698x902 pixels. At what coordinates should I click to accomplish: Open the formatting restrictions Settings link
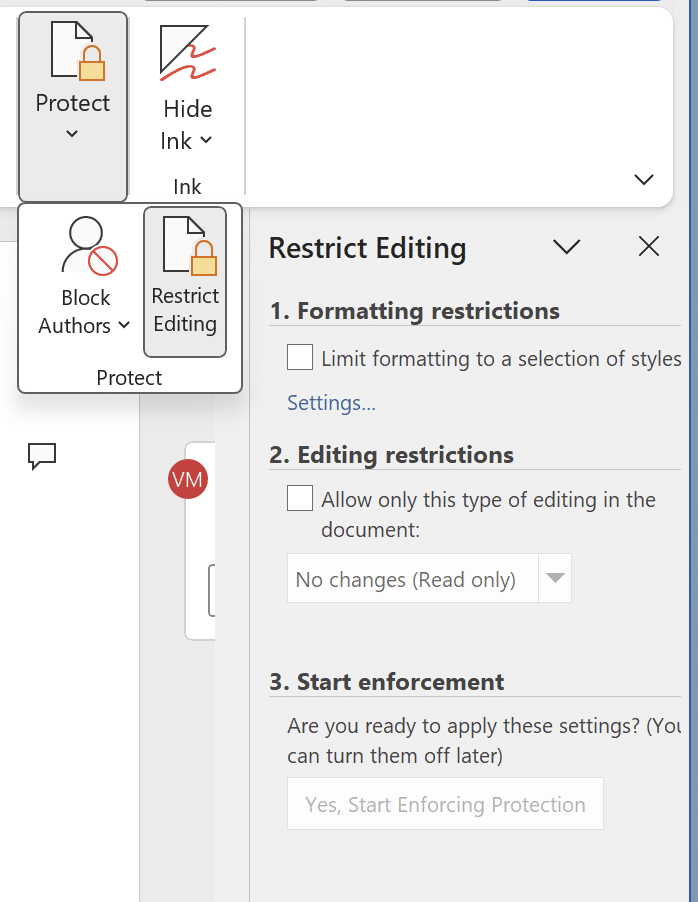click(x=331, y=403)
